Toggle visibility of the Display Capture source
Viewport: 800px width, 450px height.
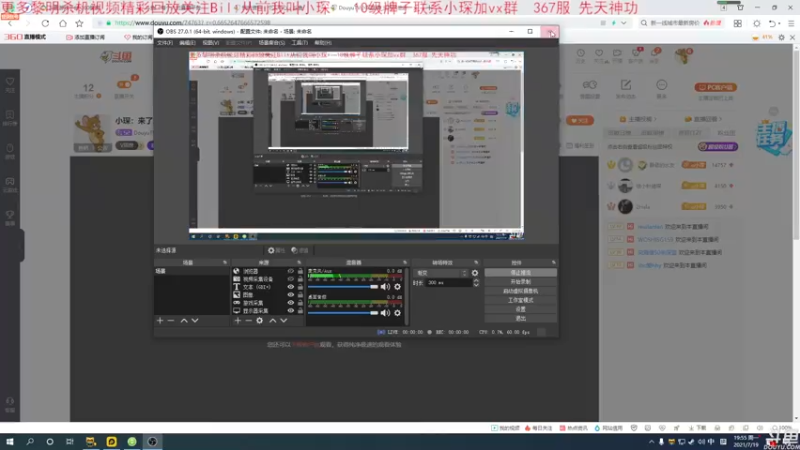[290, 310]
